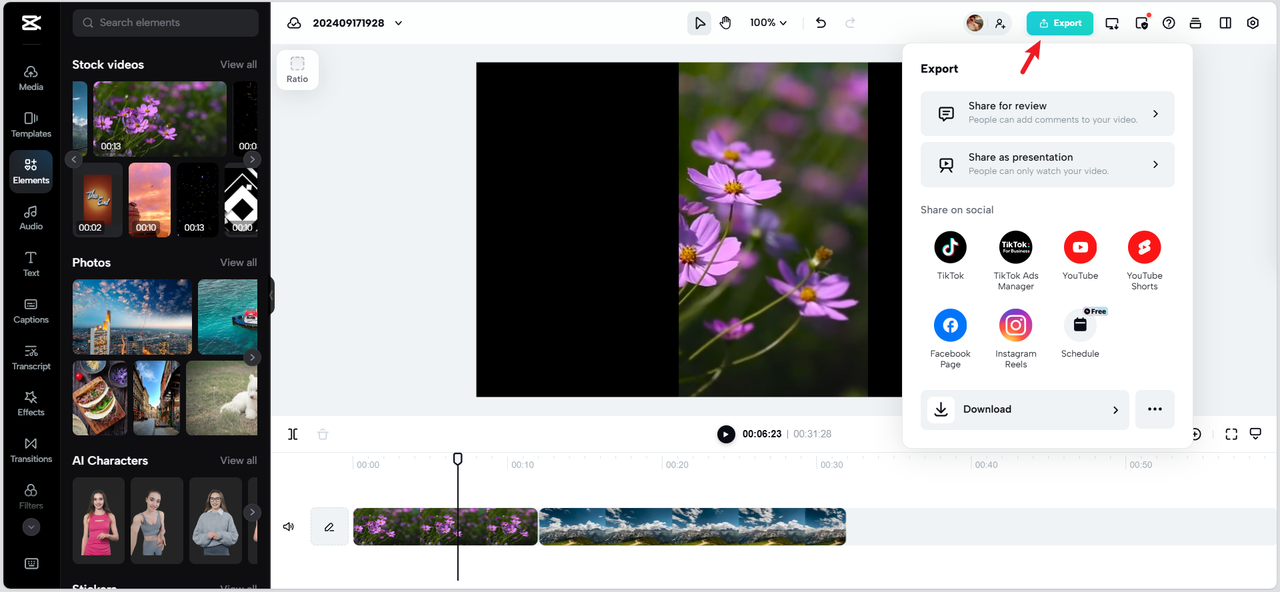View all Stock videos
Screen dimensions: 1280x592
pos(238,64)
